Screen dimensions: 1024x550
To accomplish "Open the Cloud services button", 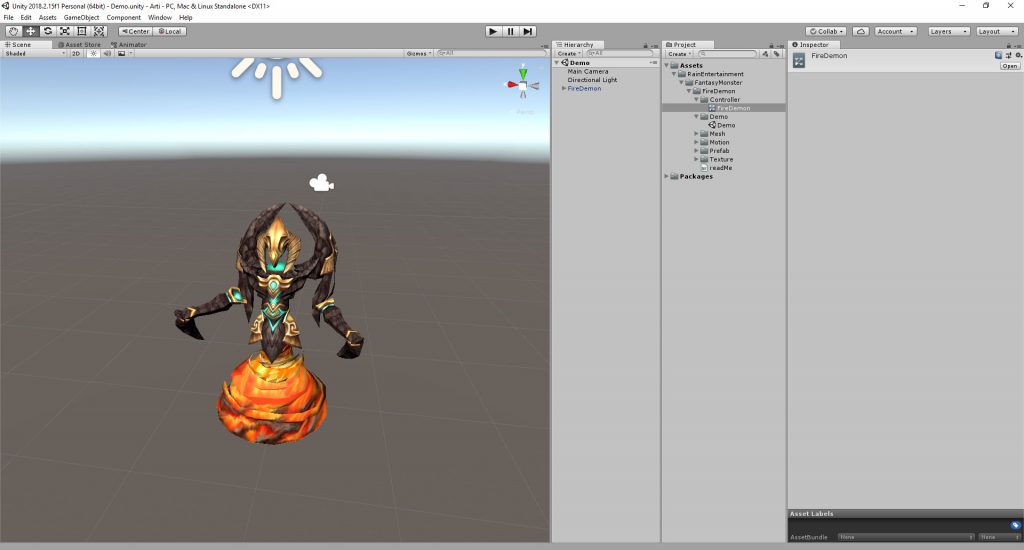I will 860,31.
